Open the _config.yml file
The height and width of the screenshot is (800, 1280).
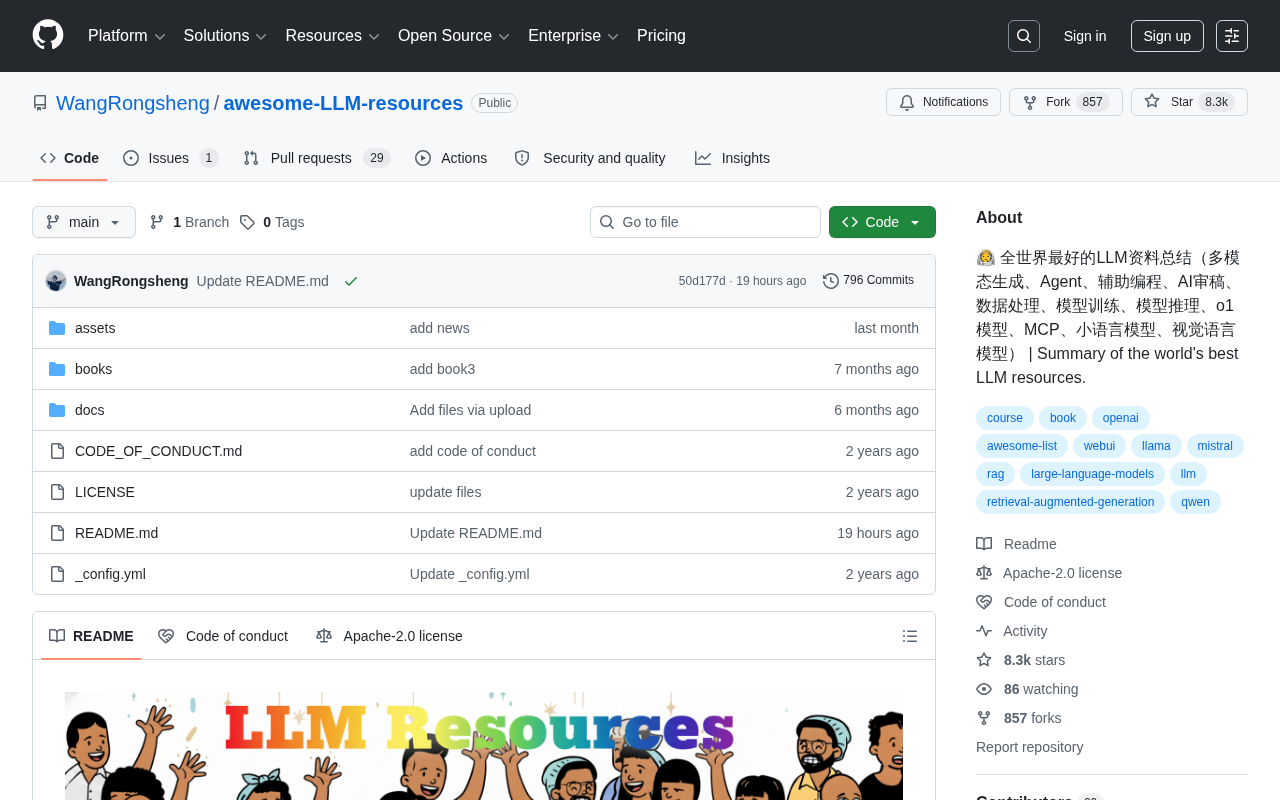(x=110, y=574)
